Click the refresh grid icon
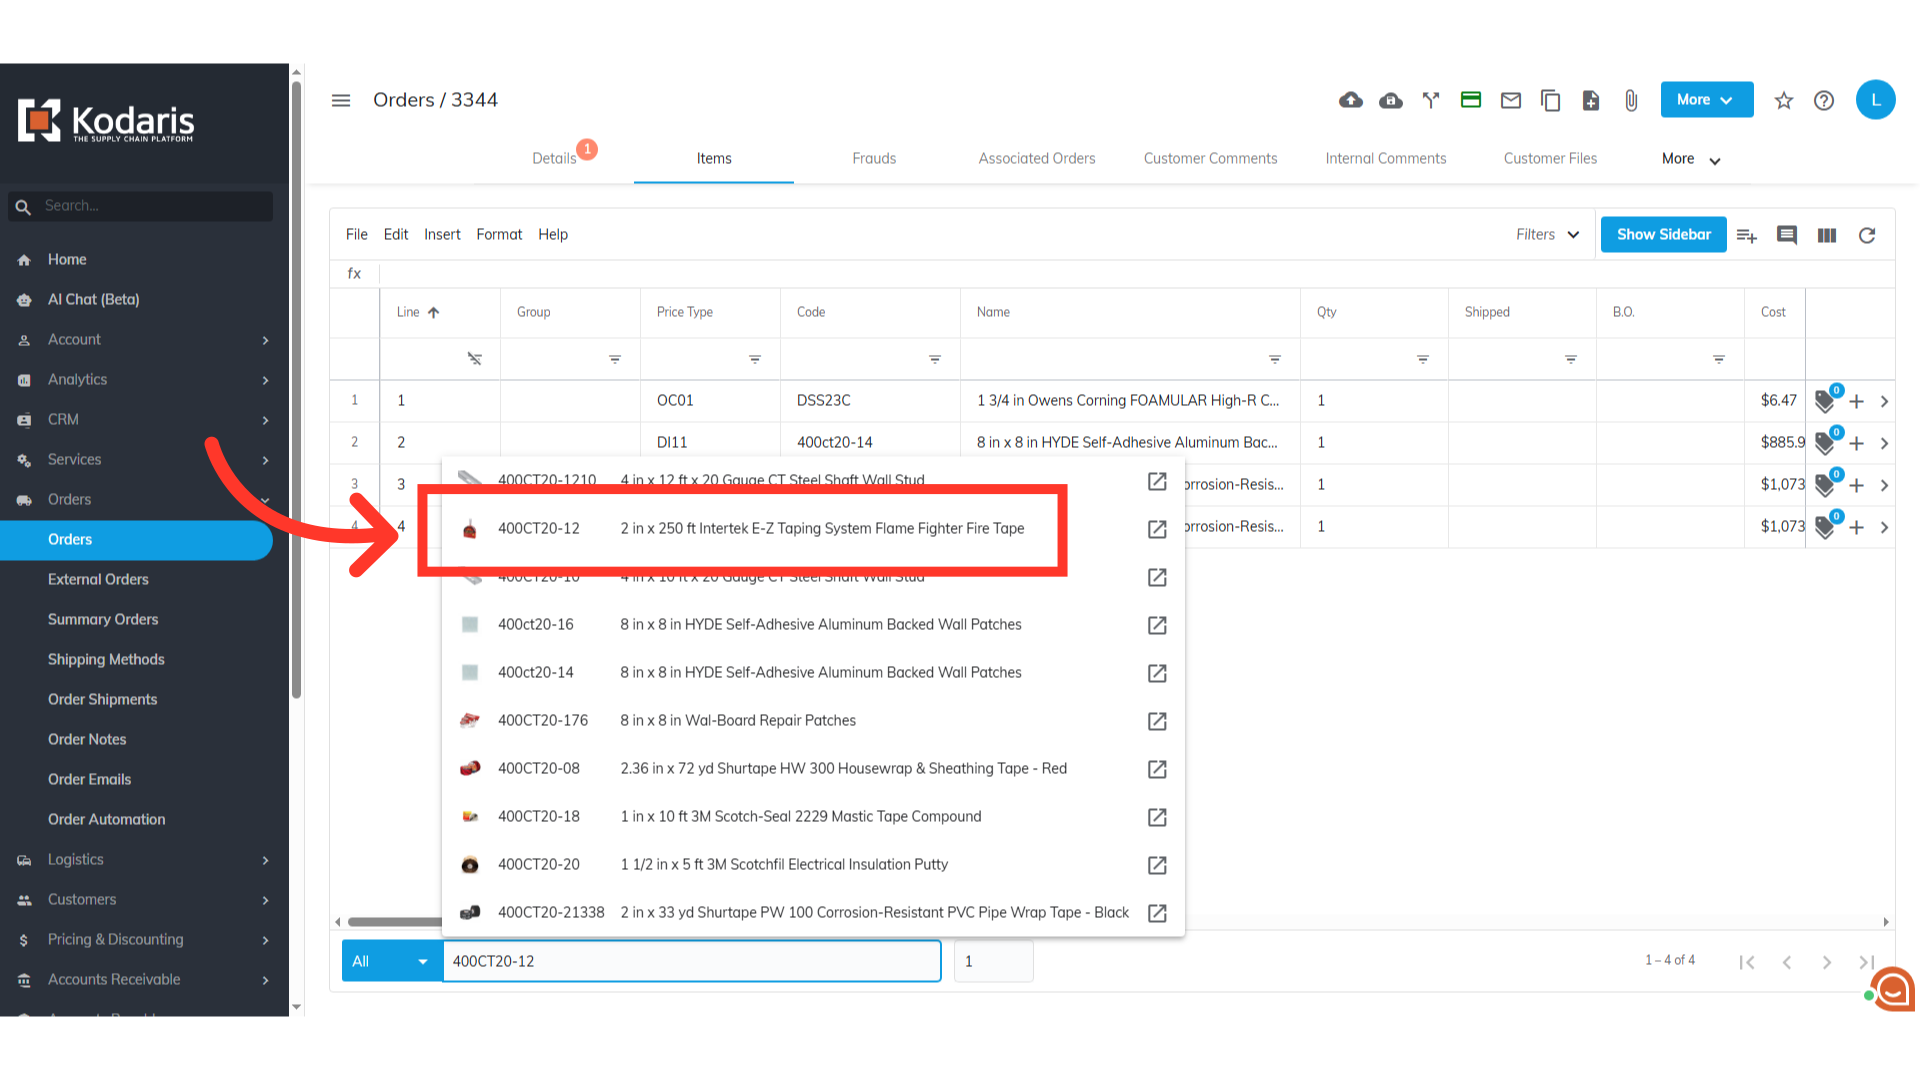Image resolution: width=1920 pixels, height=1080 pixels. coord(1866,235)
